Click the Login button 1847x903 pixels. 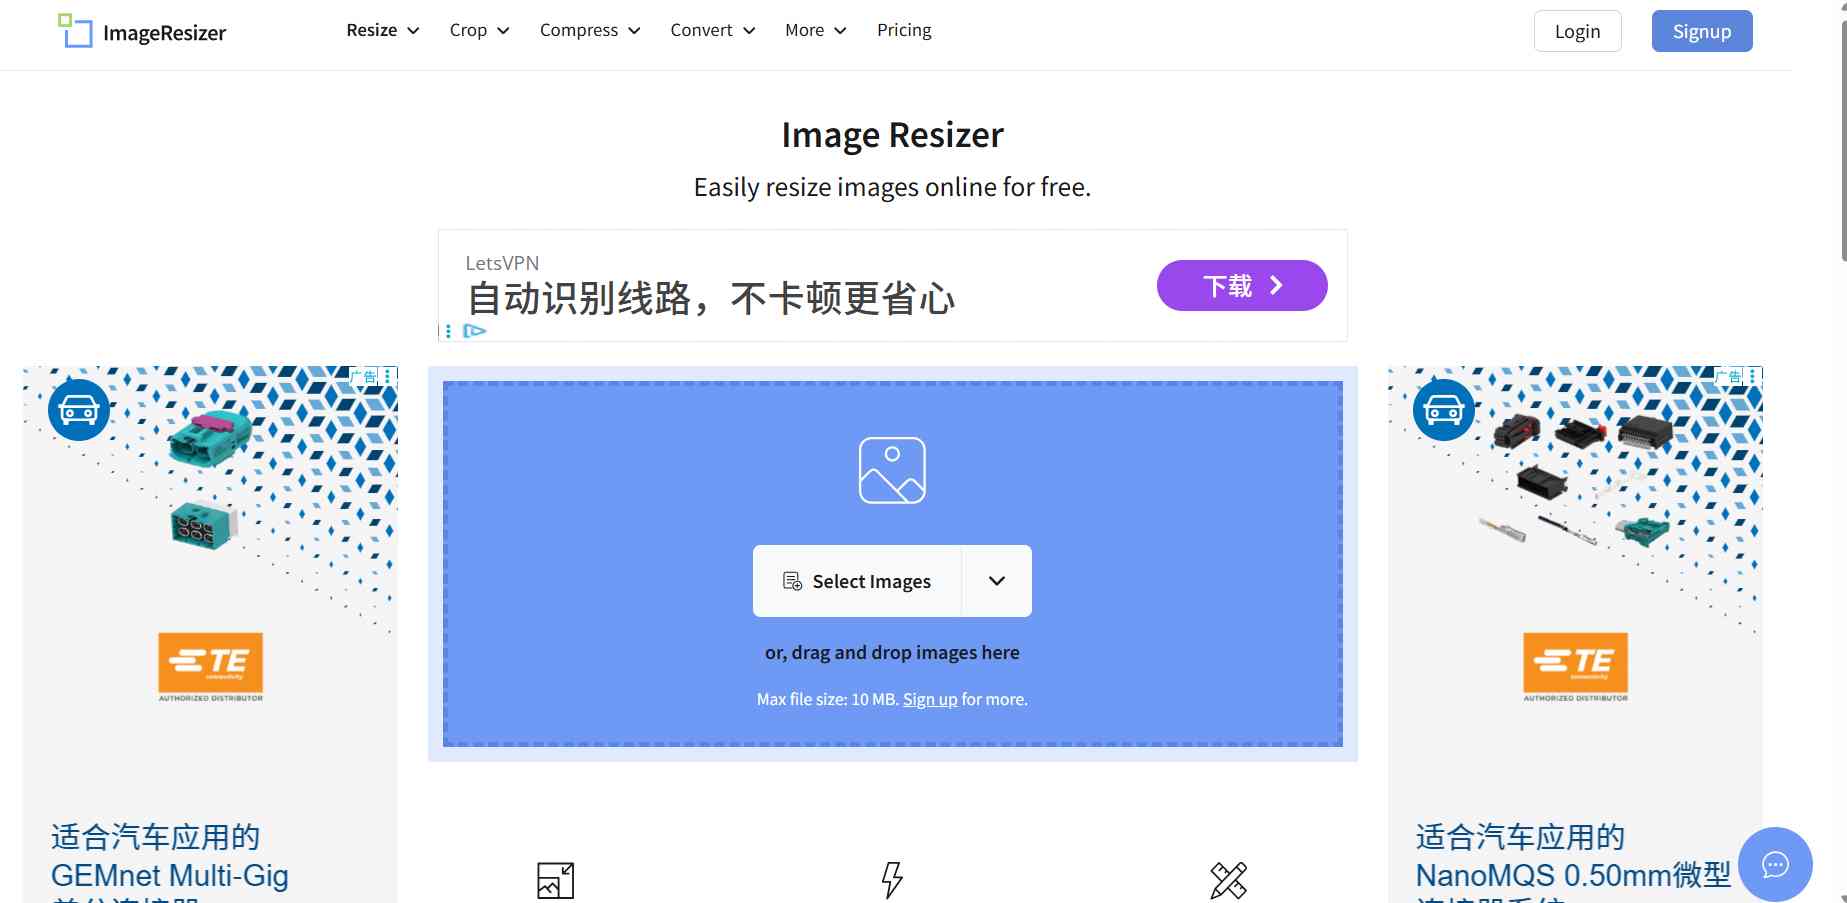click(1577, 31)
